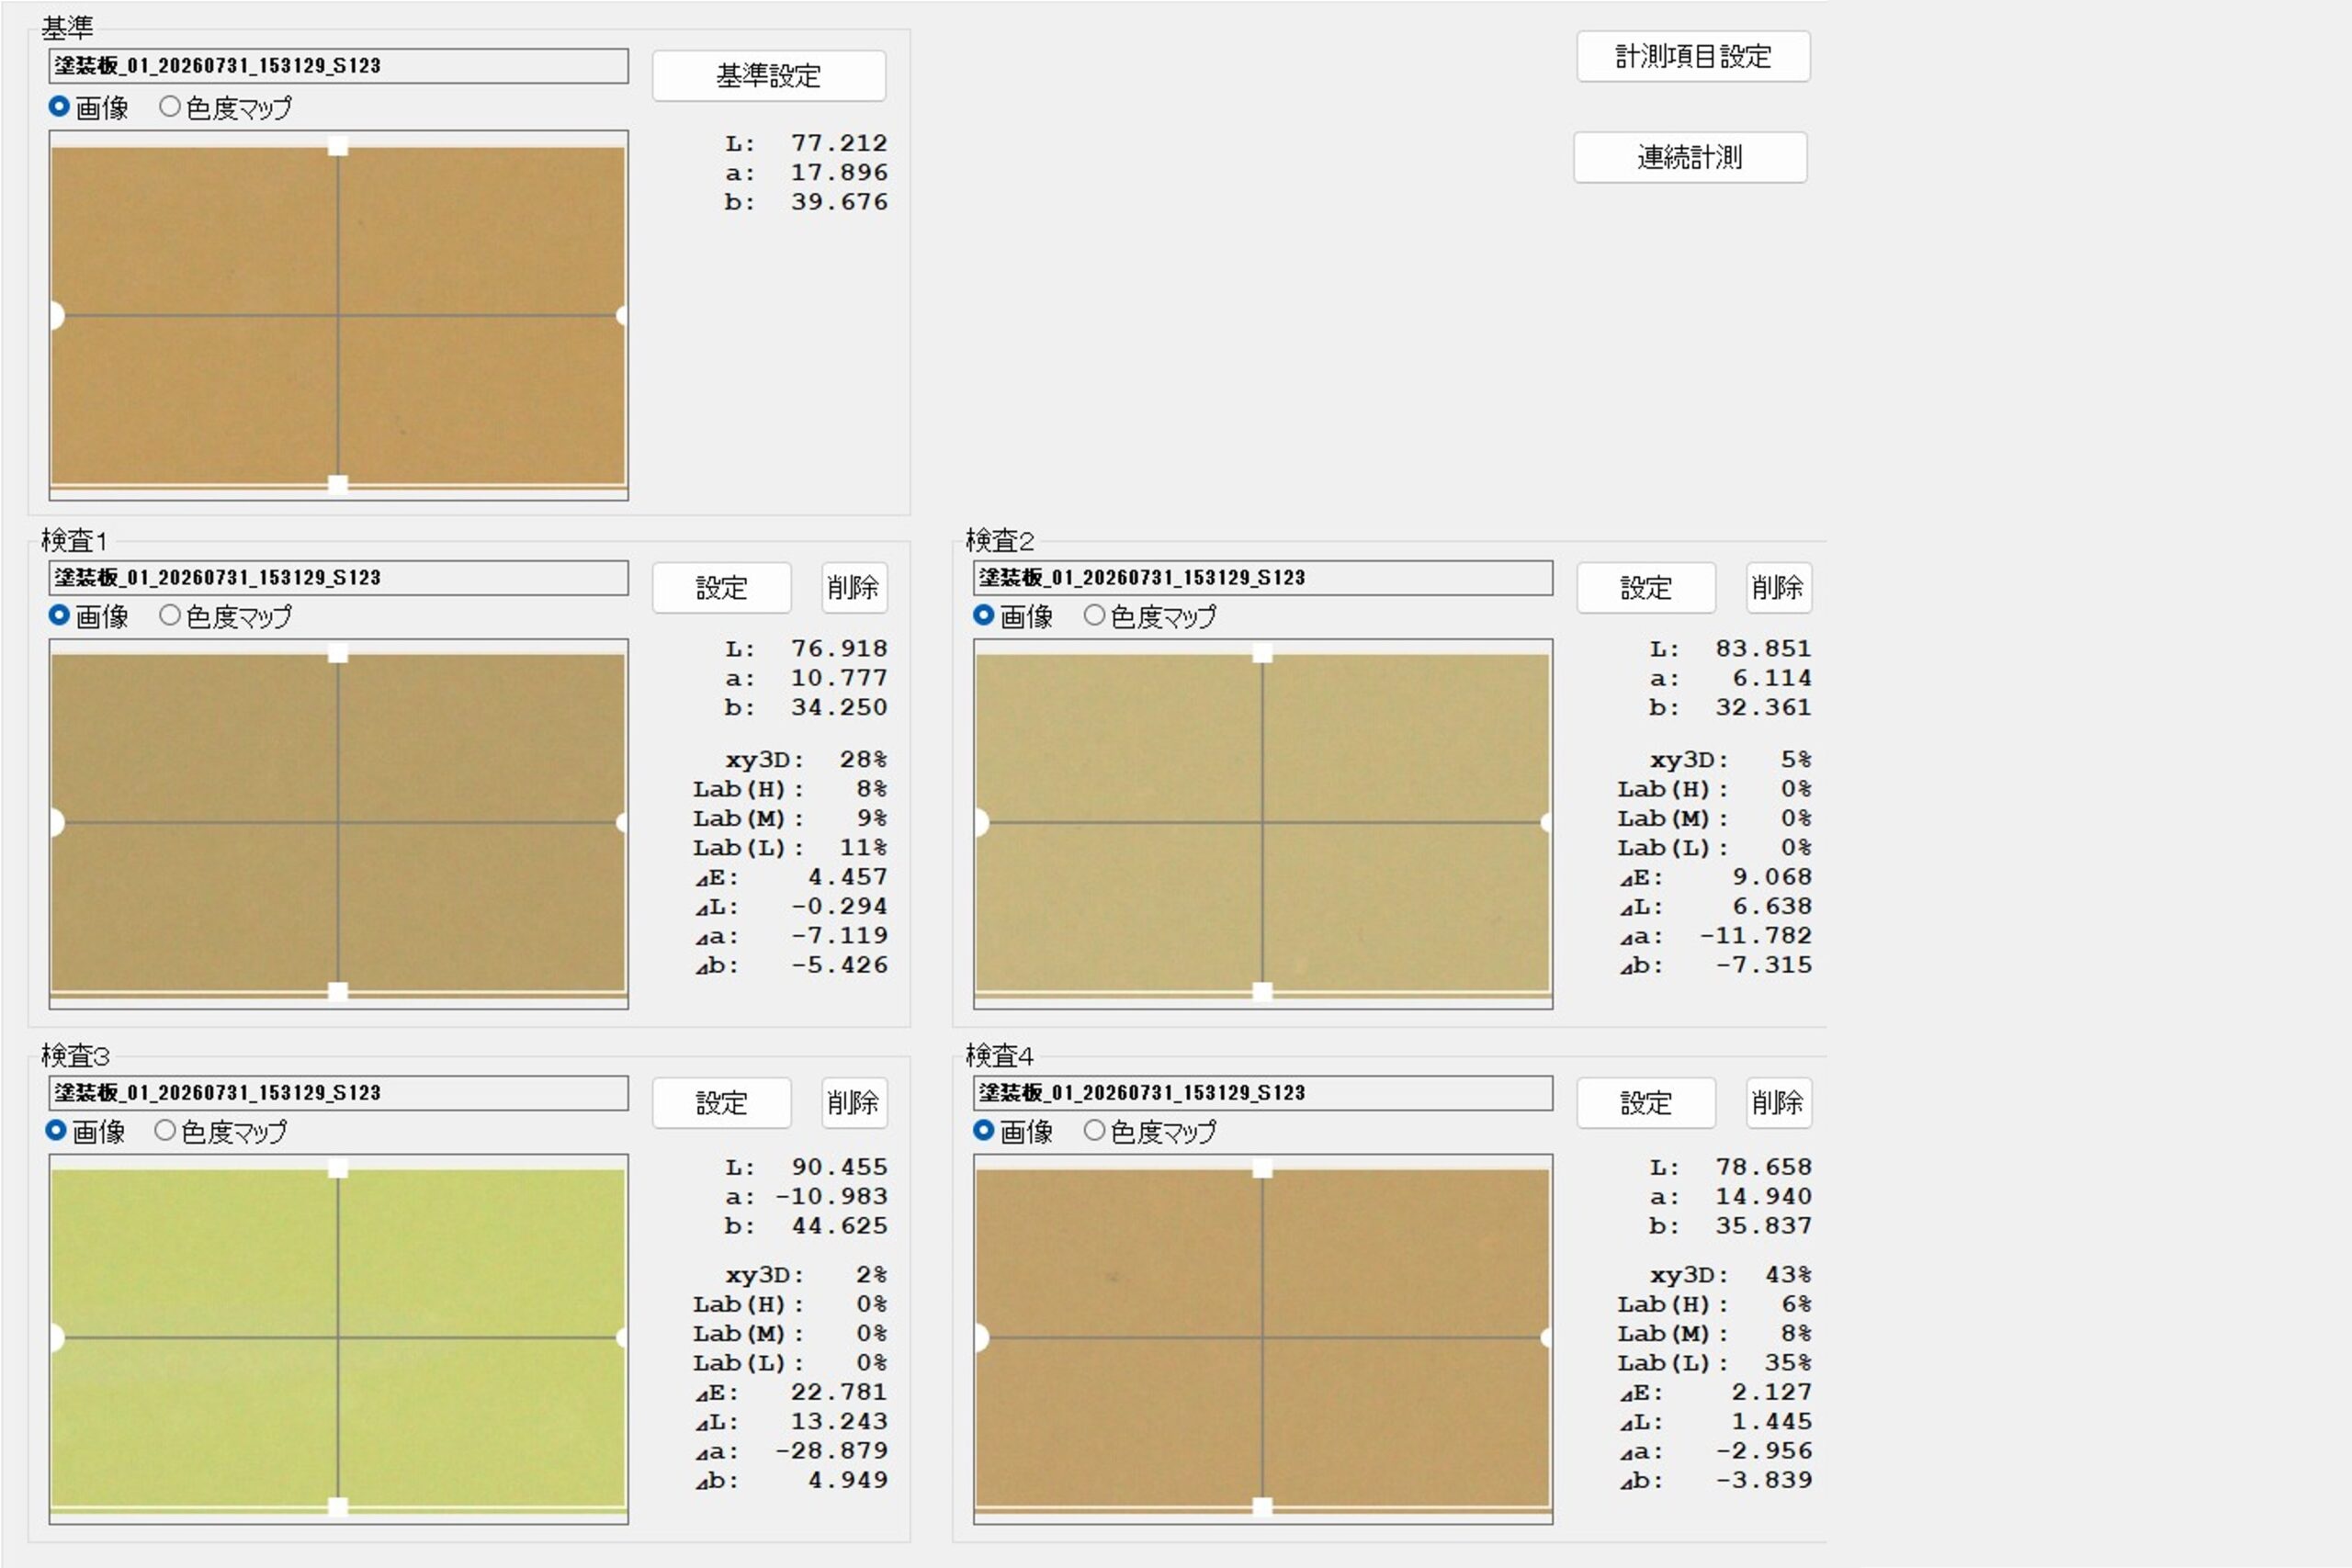Click 検査3 Δa value -28.879
The height and width of the screenshot is (1568, 2352).
coord(831,1450)
